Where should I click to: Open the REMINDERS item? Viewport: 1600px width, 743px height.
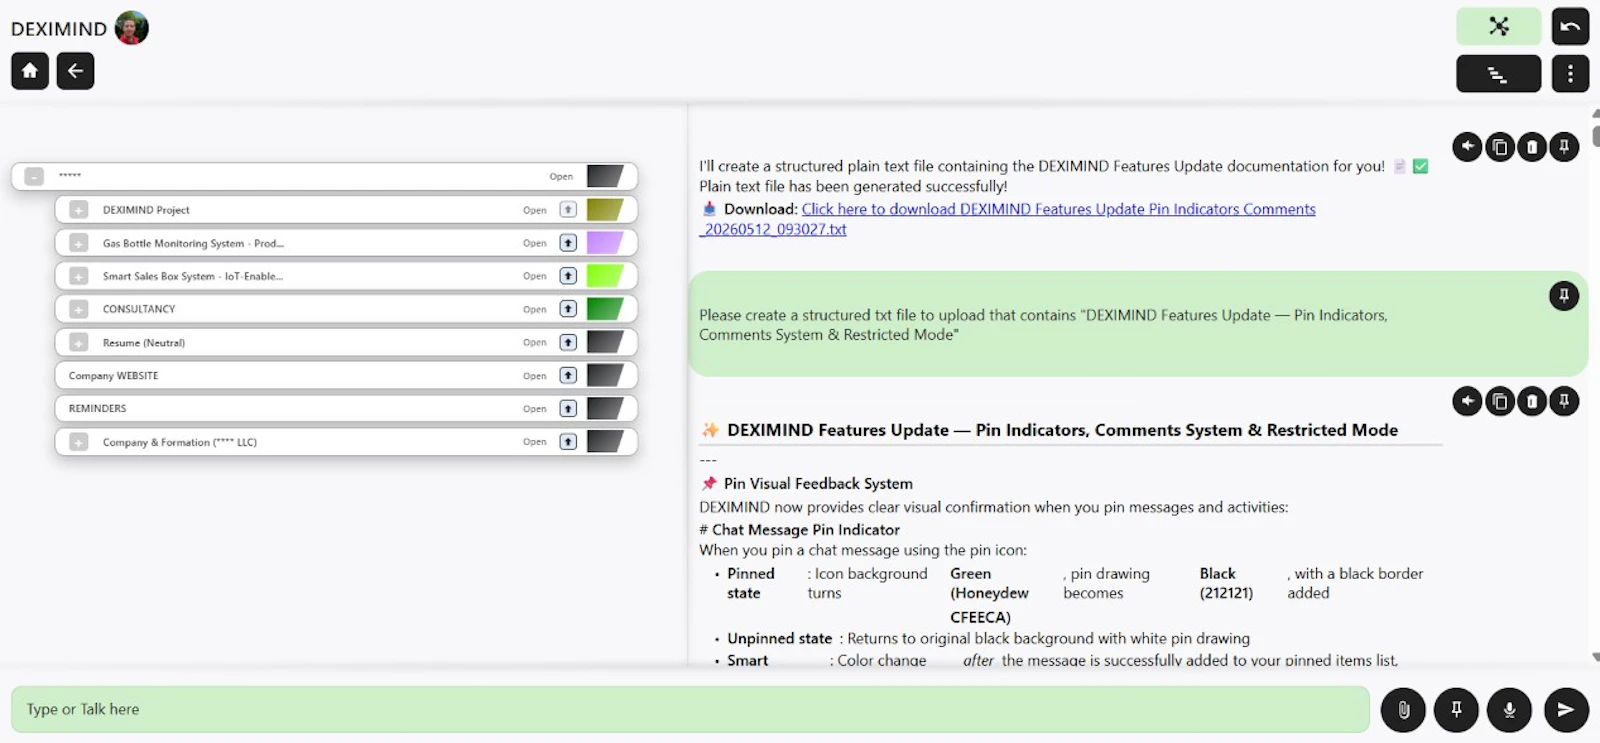(x=535, y=408)
